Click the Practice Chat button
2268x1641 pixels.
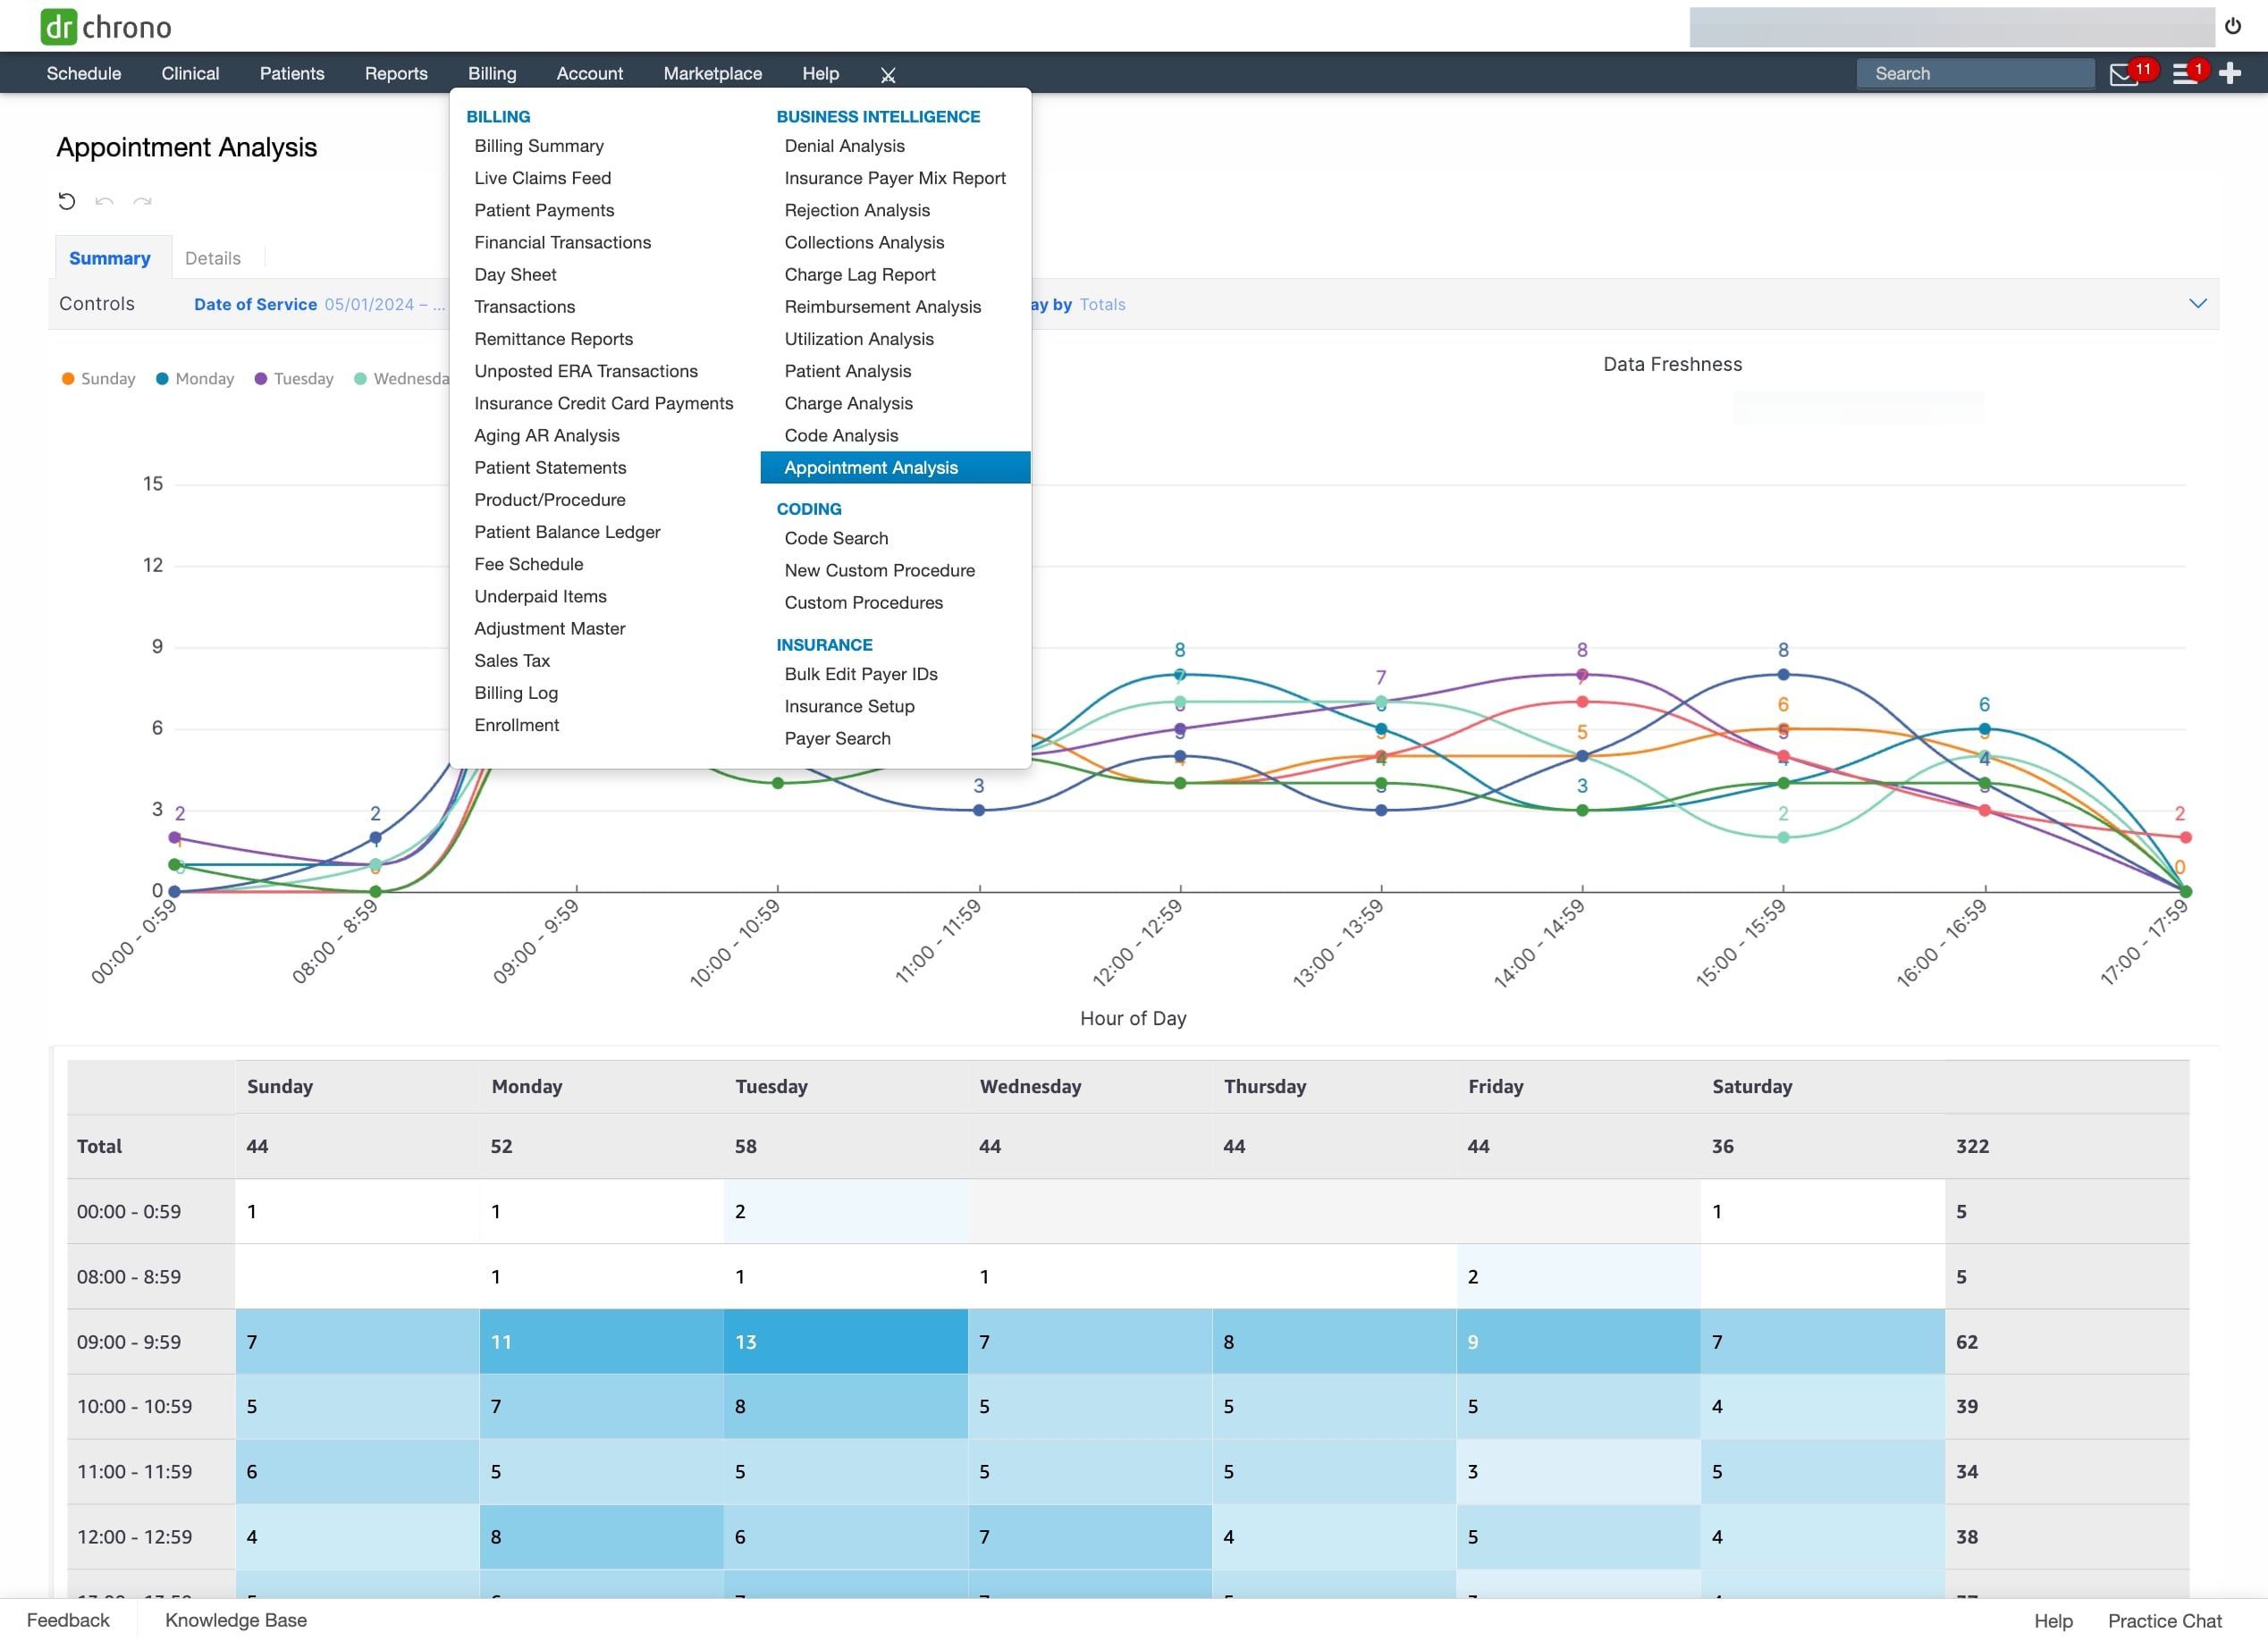tap(2164, 1620)
